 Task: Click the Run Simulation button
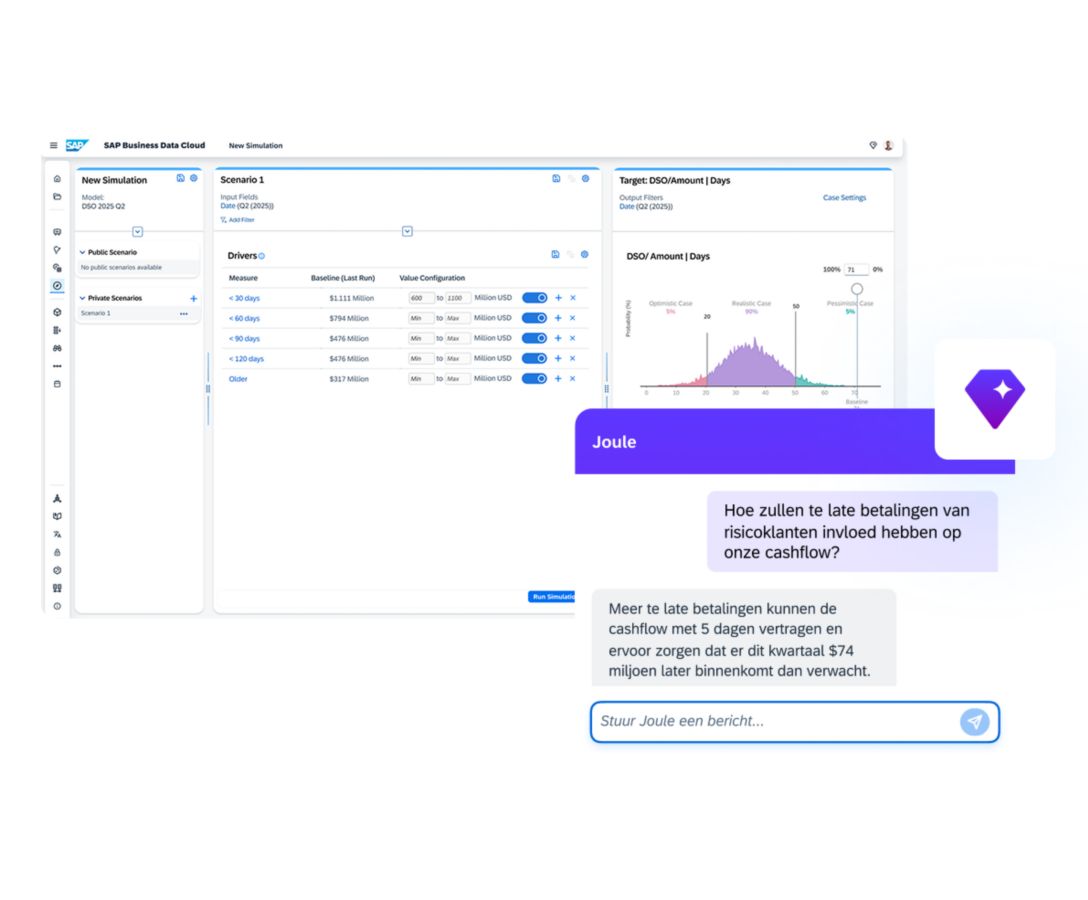click(x=552, y=597)
